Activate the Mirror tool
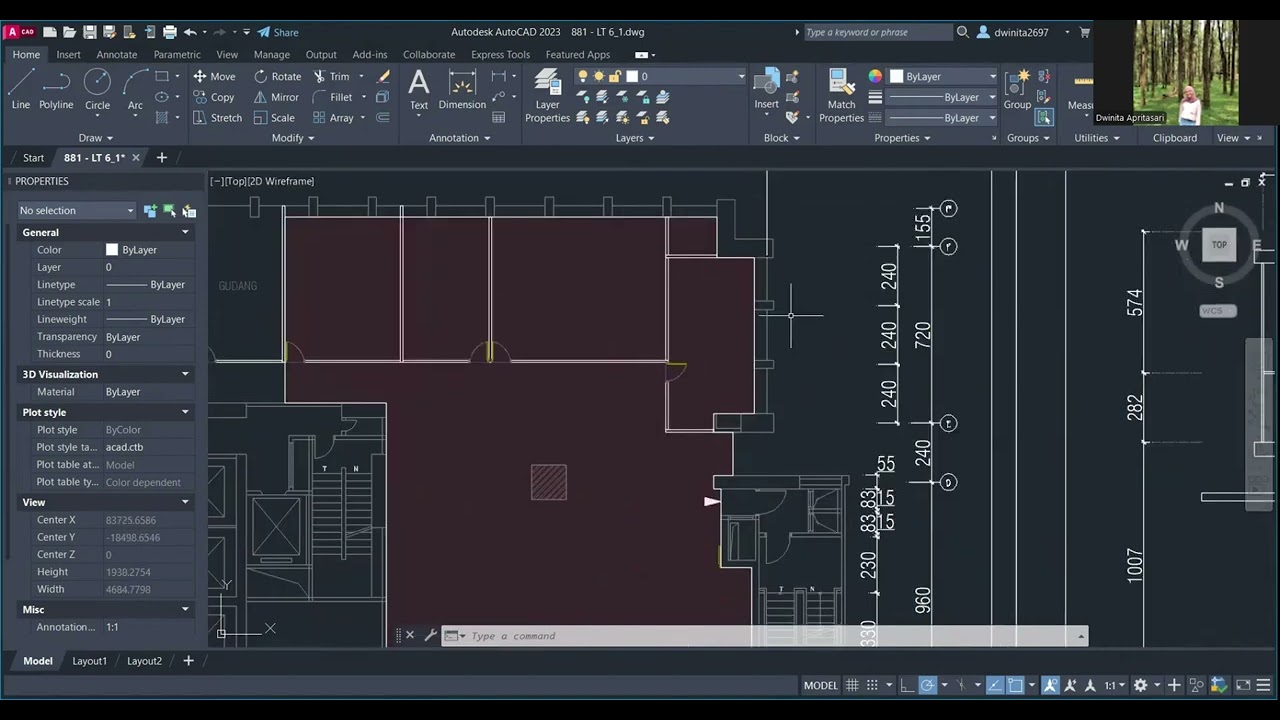Viewport: 1280px width, 720px height. pyautogui.click(x=276, y=97)
